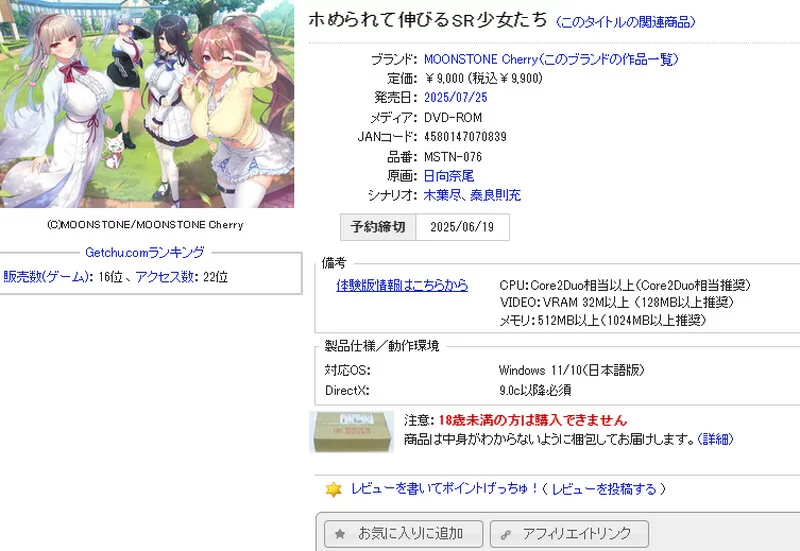Open scenario writer 木葉尽 link
The width and height of the screenshot is (800, 551).
[442, 195]
